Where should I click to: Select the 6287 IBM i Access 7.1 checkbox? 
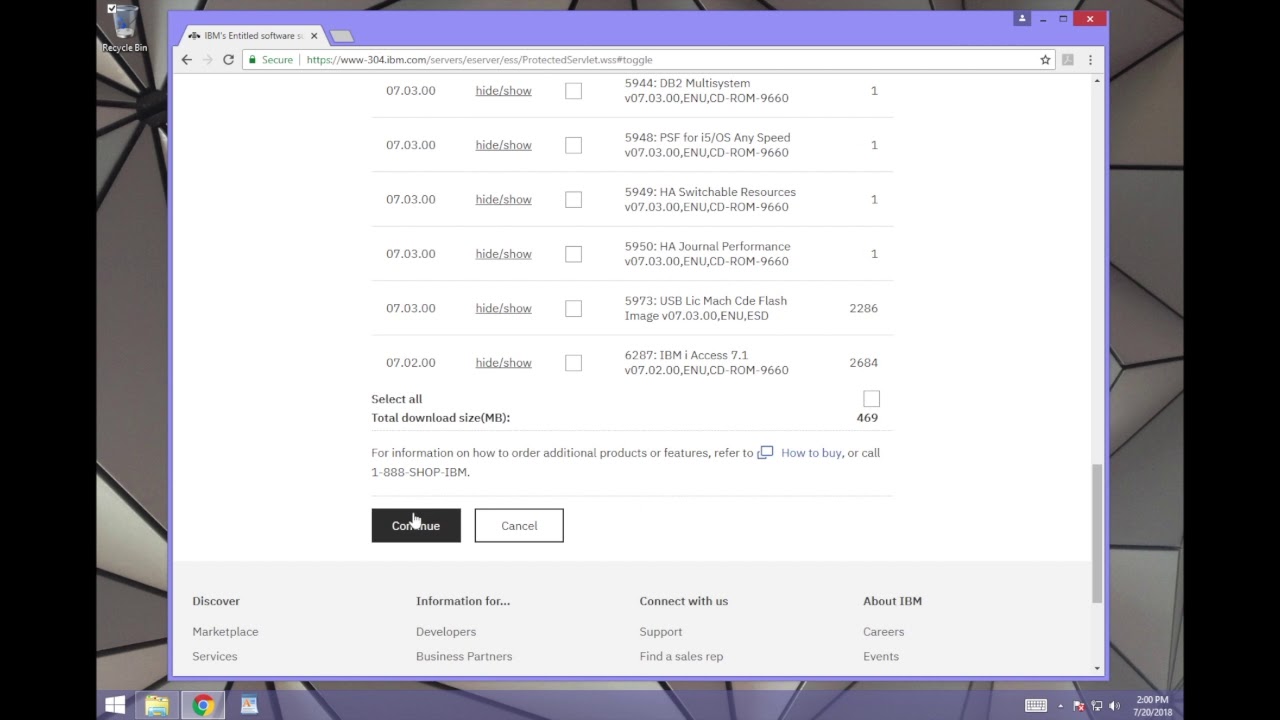(573, 363)
